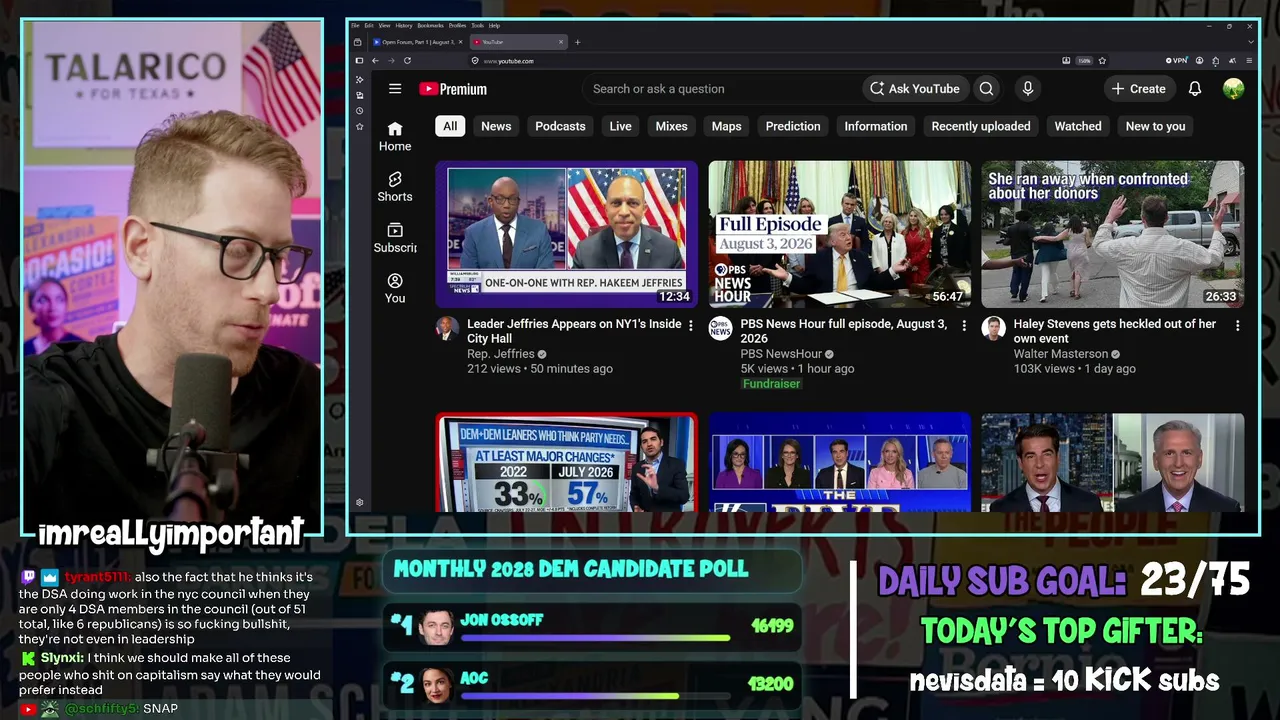Reload the YouTube page

(x=407, y=61)
